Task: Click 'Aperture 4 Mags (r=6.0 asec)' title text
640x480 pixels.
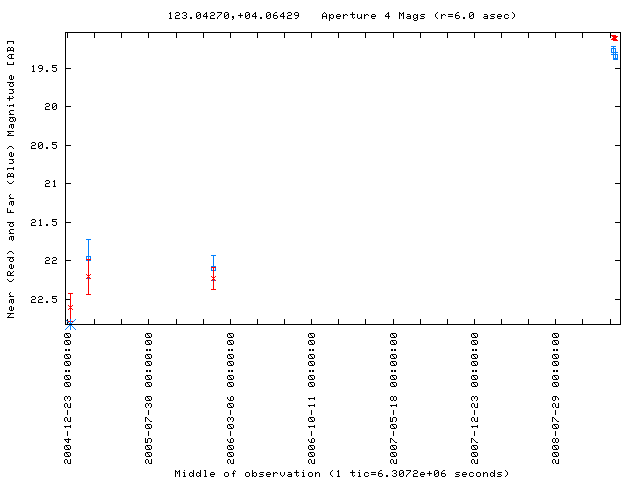Action: (418, 16)
